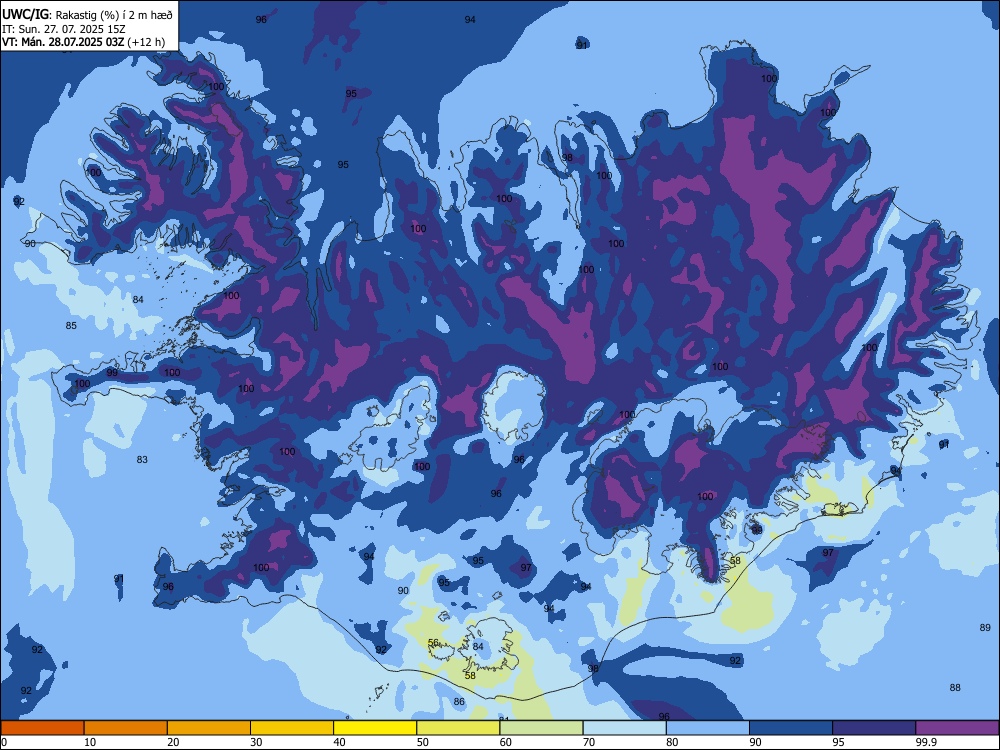Click the legend tick label '60'
This screenshot has height=750, width=1000.
click(505, 742)
